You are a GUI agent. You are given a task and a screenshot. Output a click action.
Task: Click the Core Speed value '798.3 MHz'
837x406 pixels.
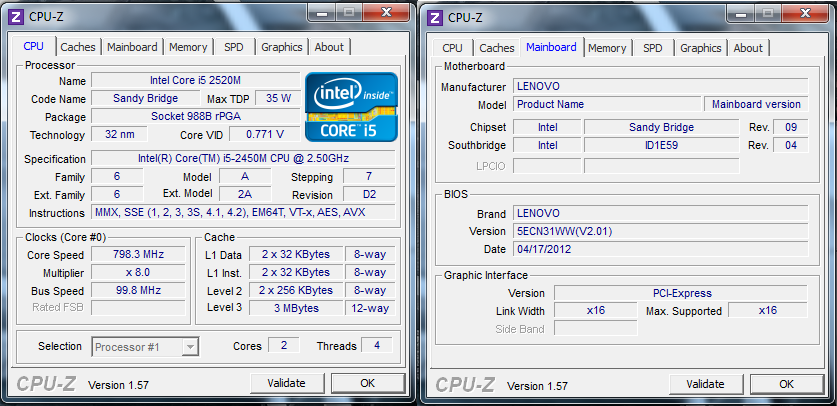click(x=138, y=254)
